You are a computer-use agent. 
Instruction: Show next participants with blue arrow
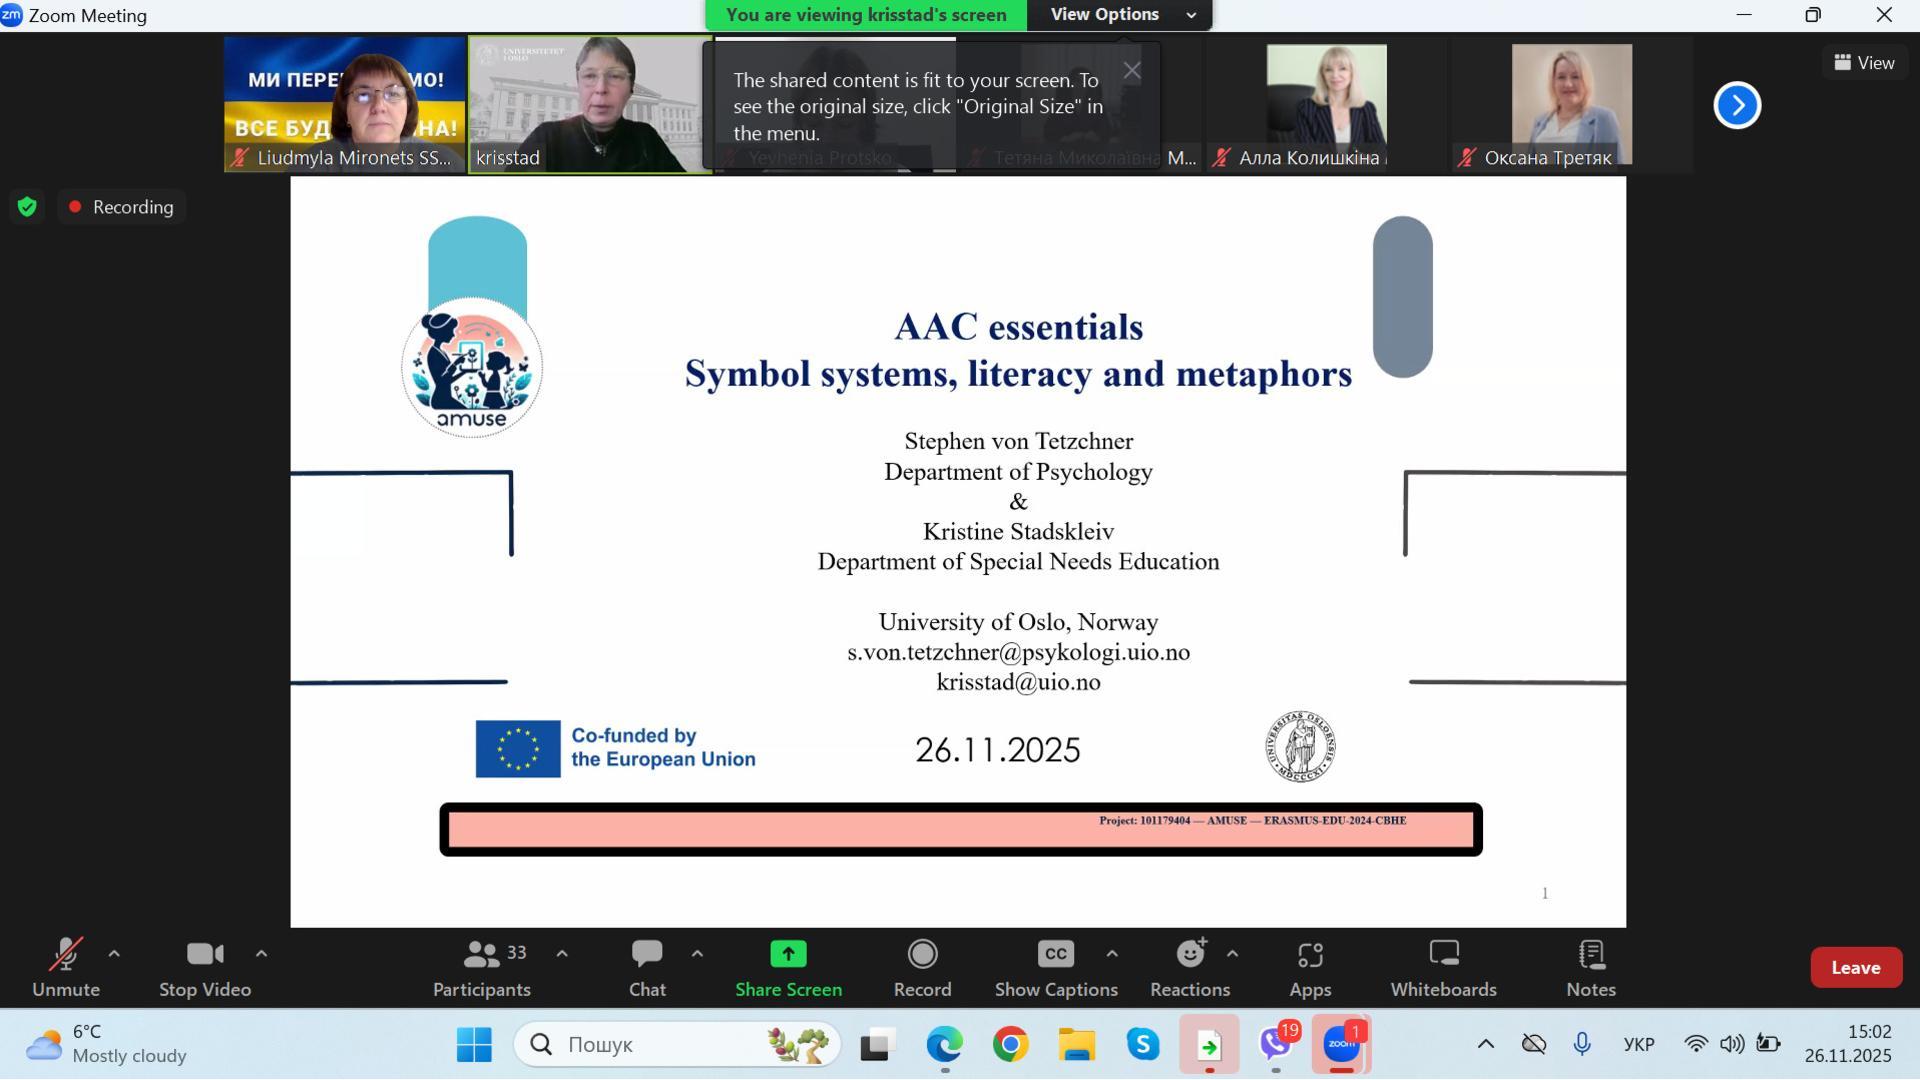pyautogui.click(x=1737, y=105)
